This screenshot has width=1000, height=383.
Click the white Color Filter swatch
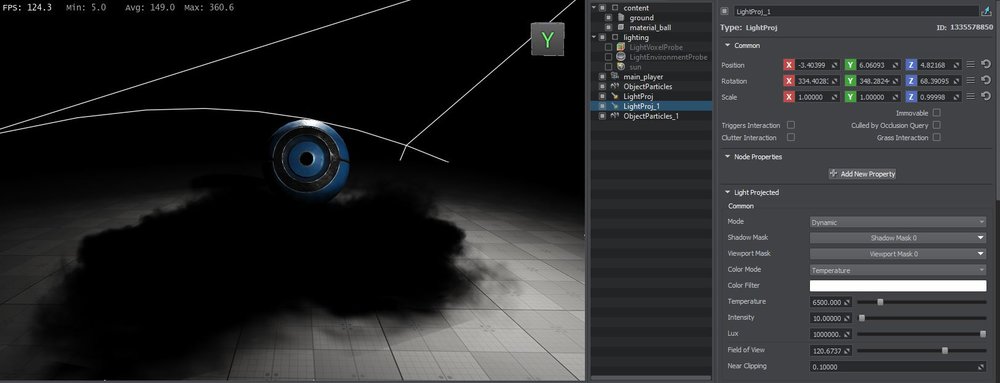click(898, 285)
